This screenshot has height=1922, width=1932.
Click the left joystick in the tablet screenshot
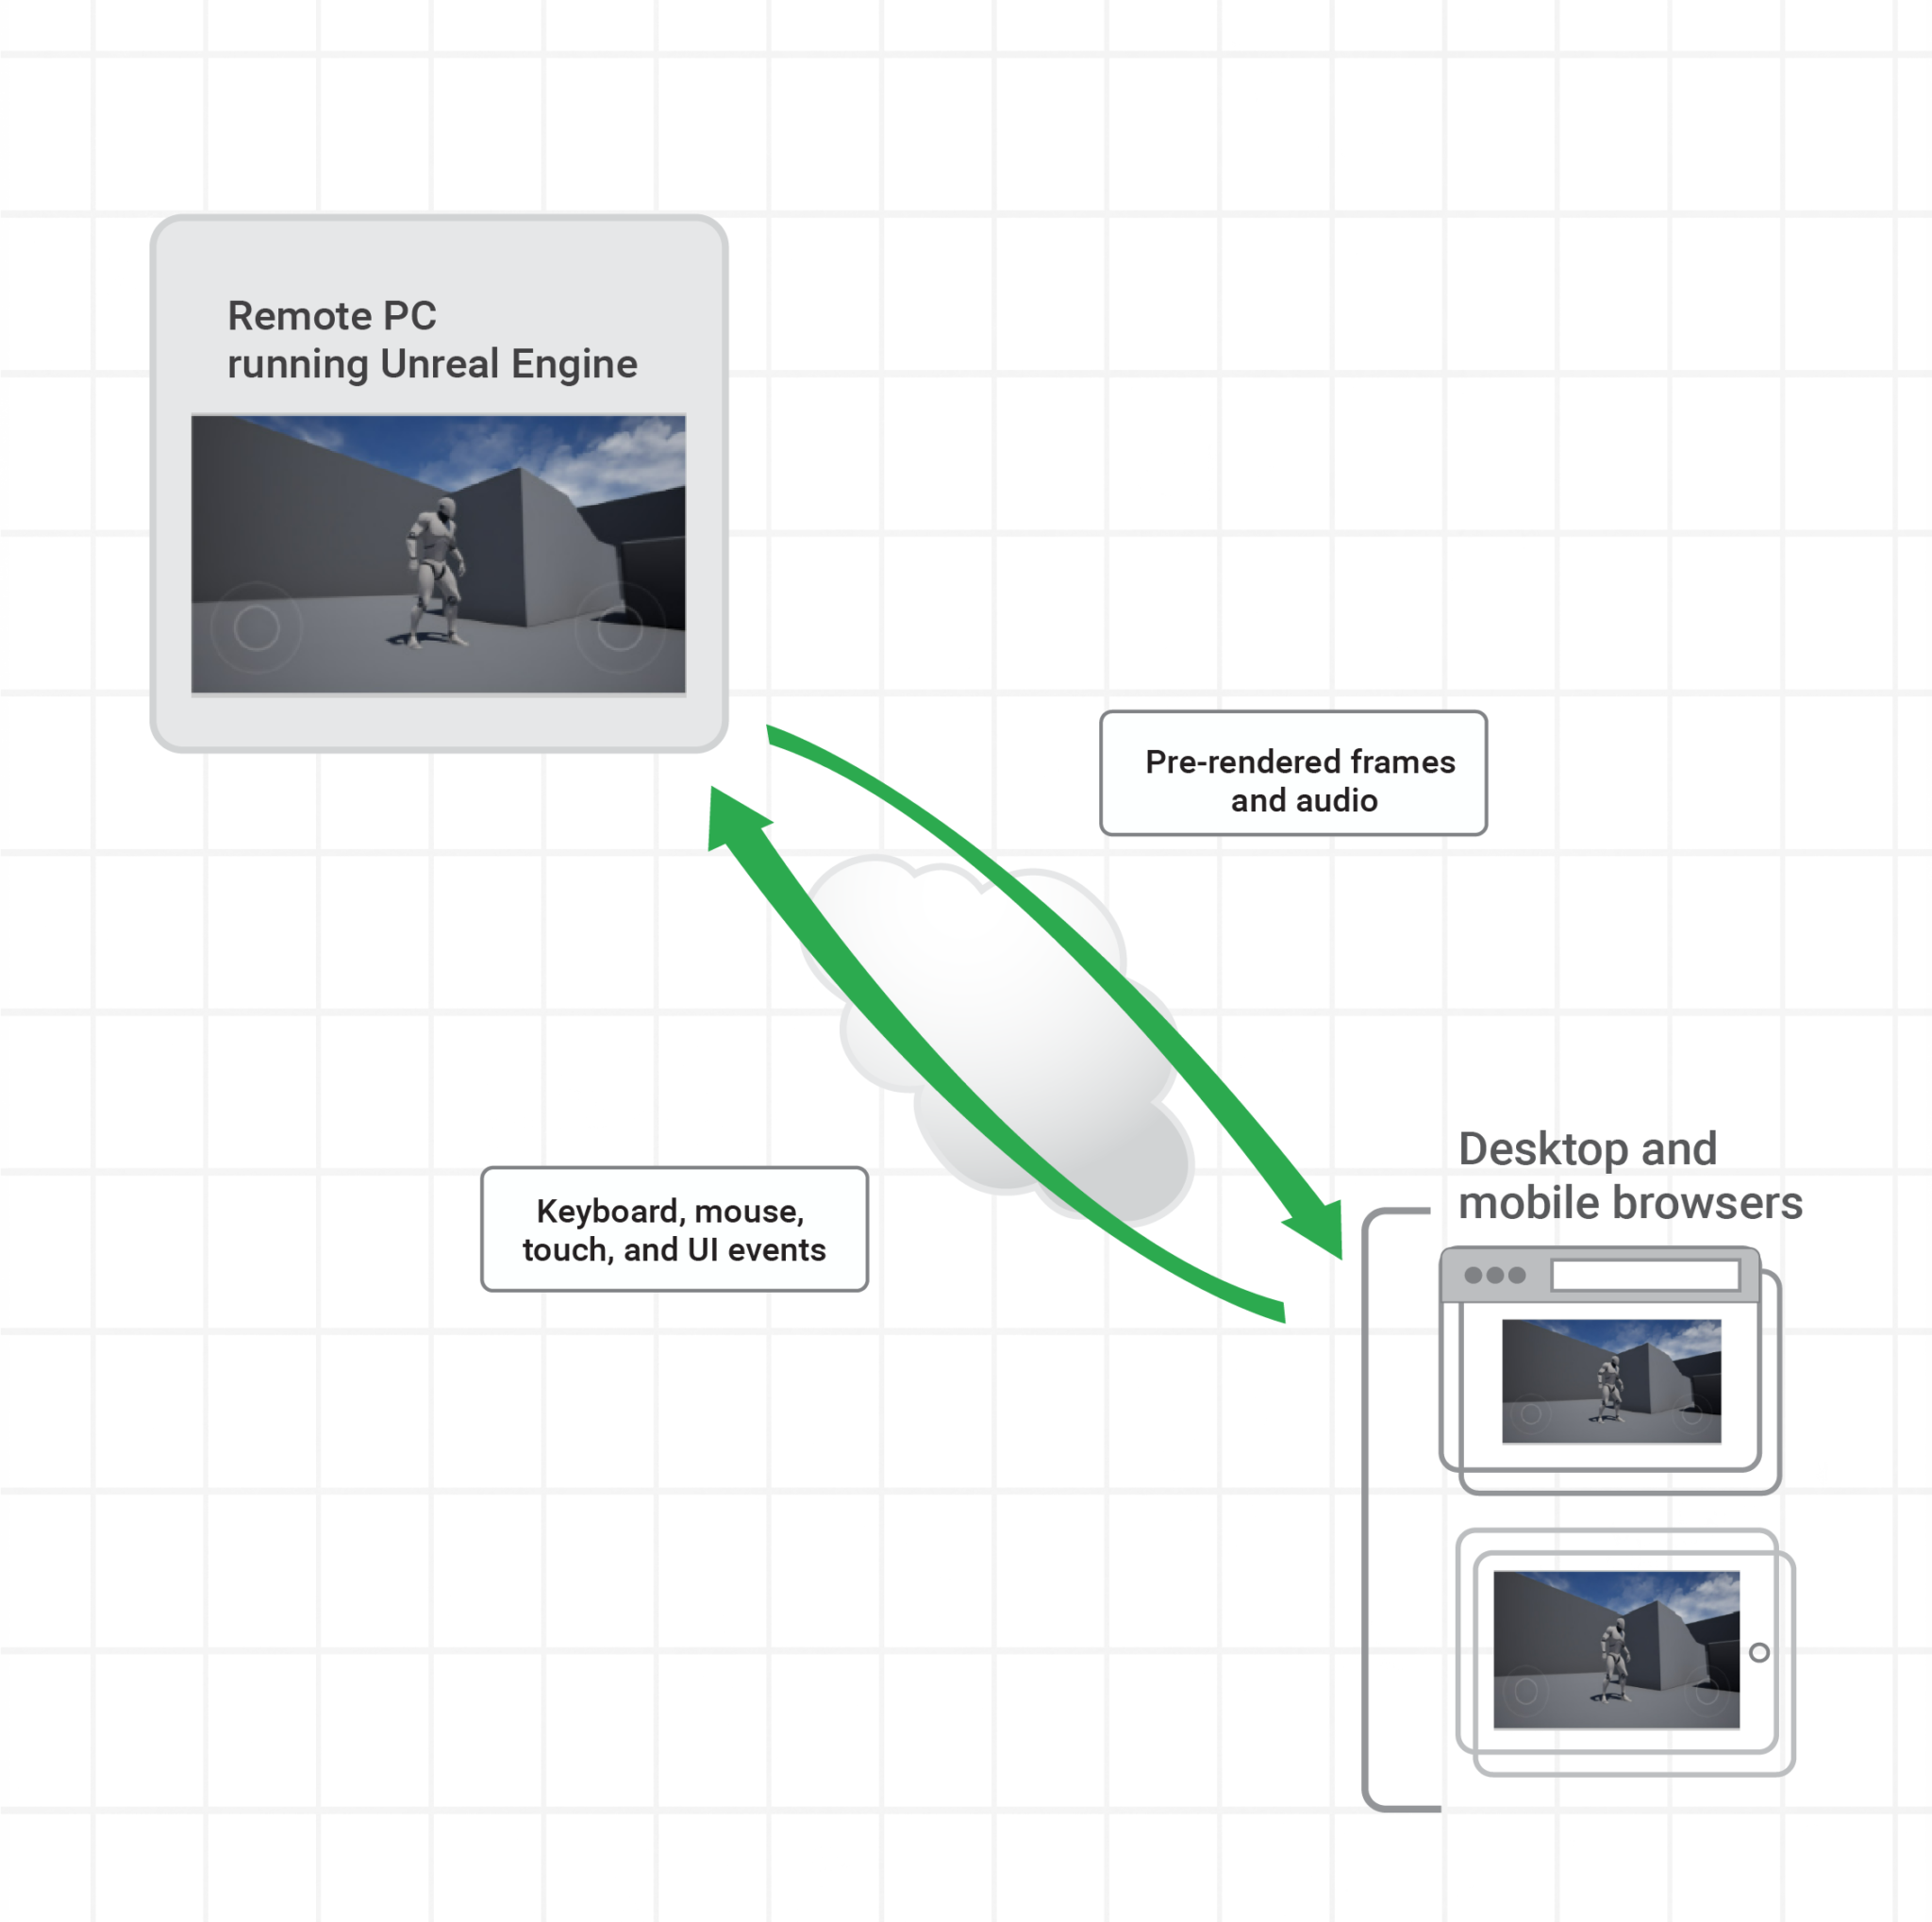pyautogui.click(x=1526, y=1691)
